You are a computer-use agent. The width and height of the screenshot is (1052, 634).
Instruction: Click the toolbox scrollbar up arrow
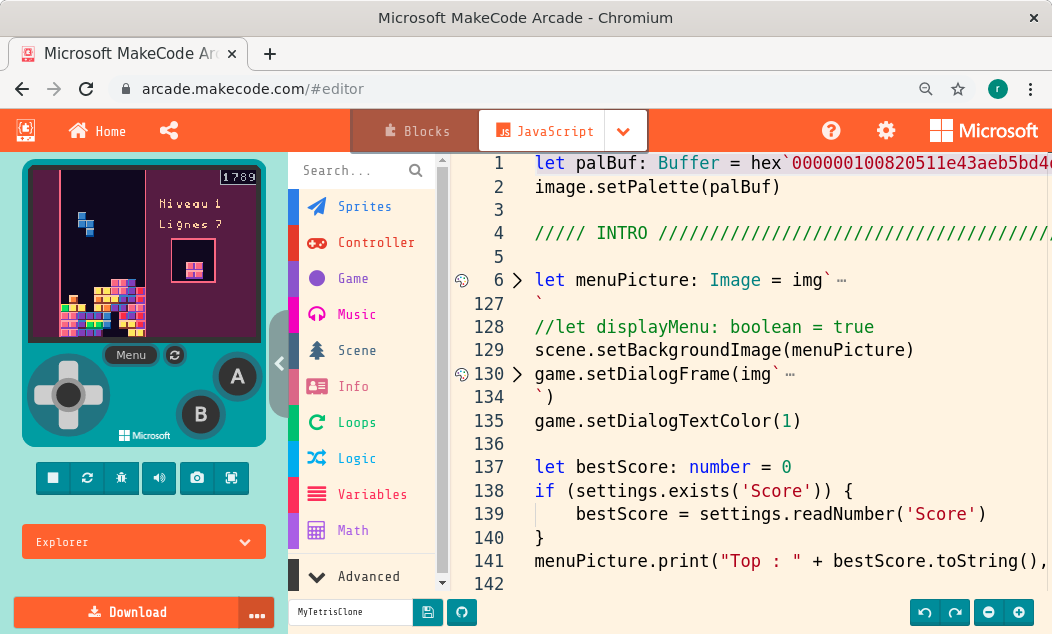pos(442,161)
